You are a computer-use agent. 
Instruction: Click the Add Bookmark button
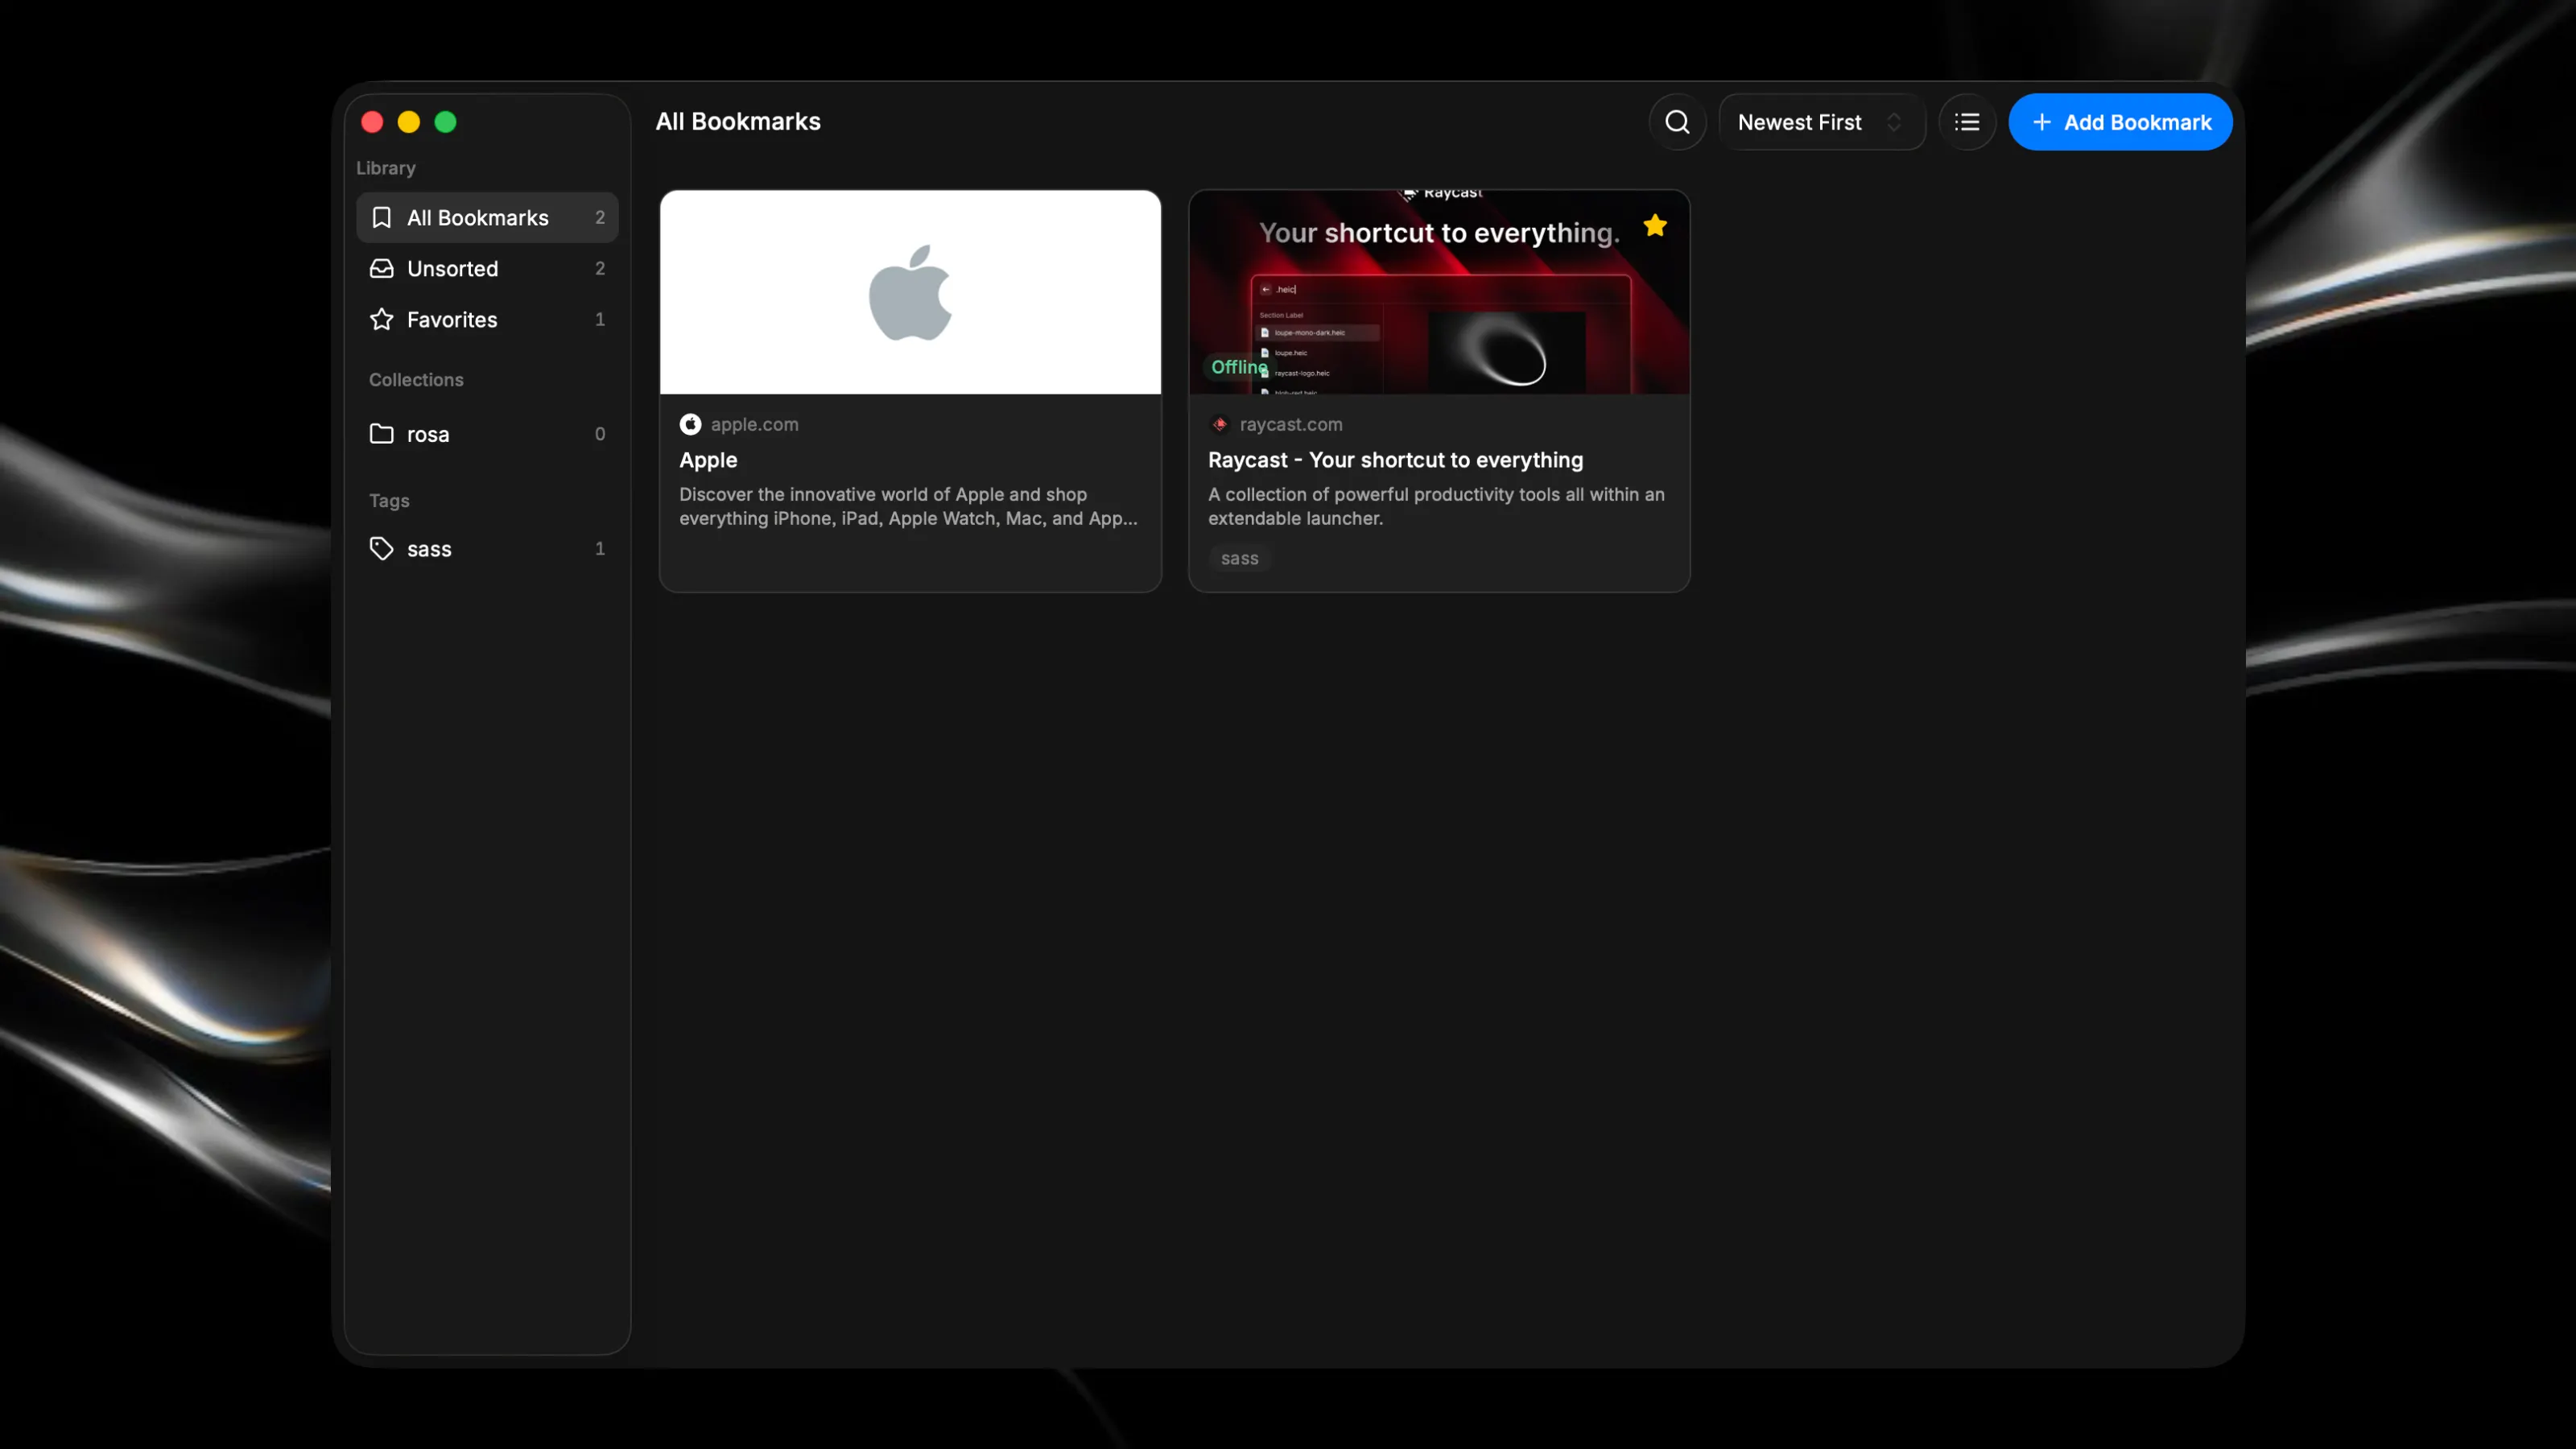point(2120,122)
